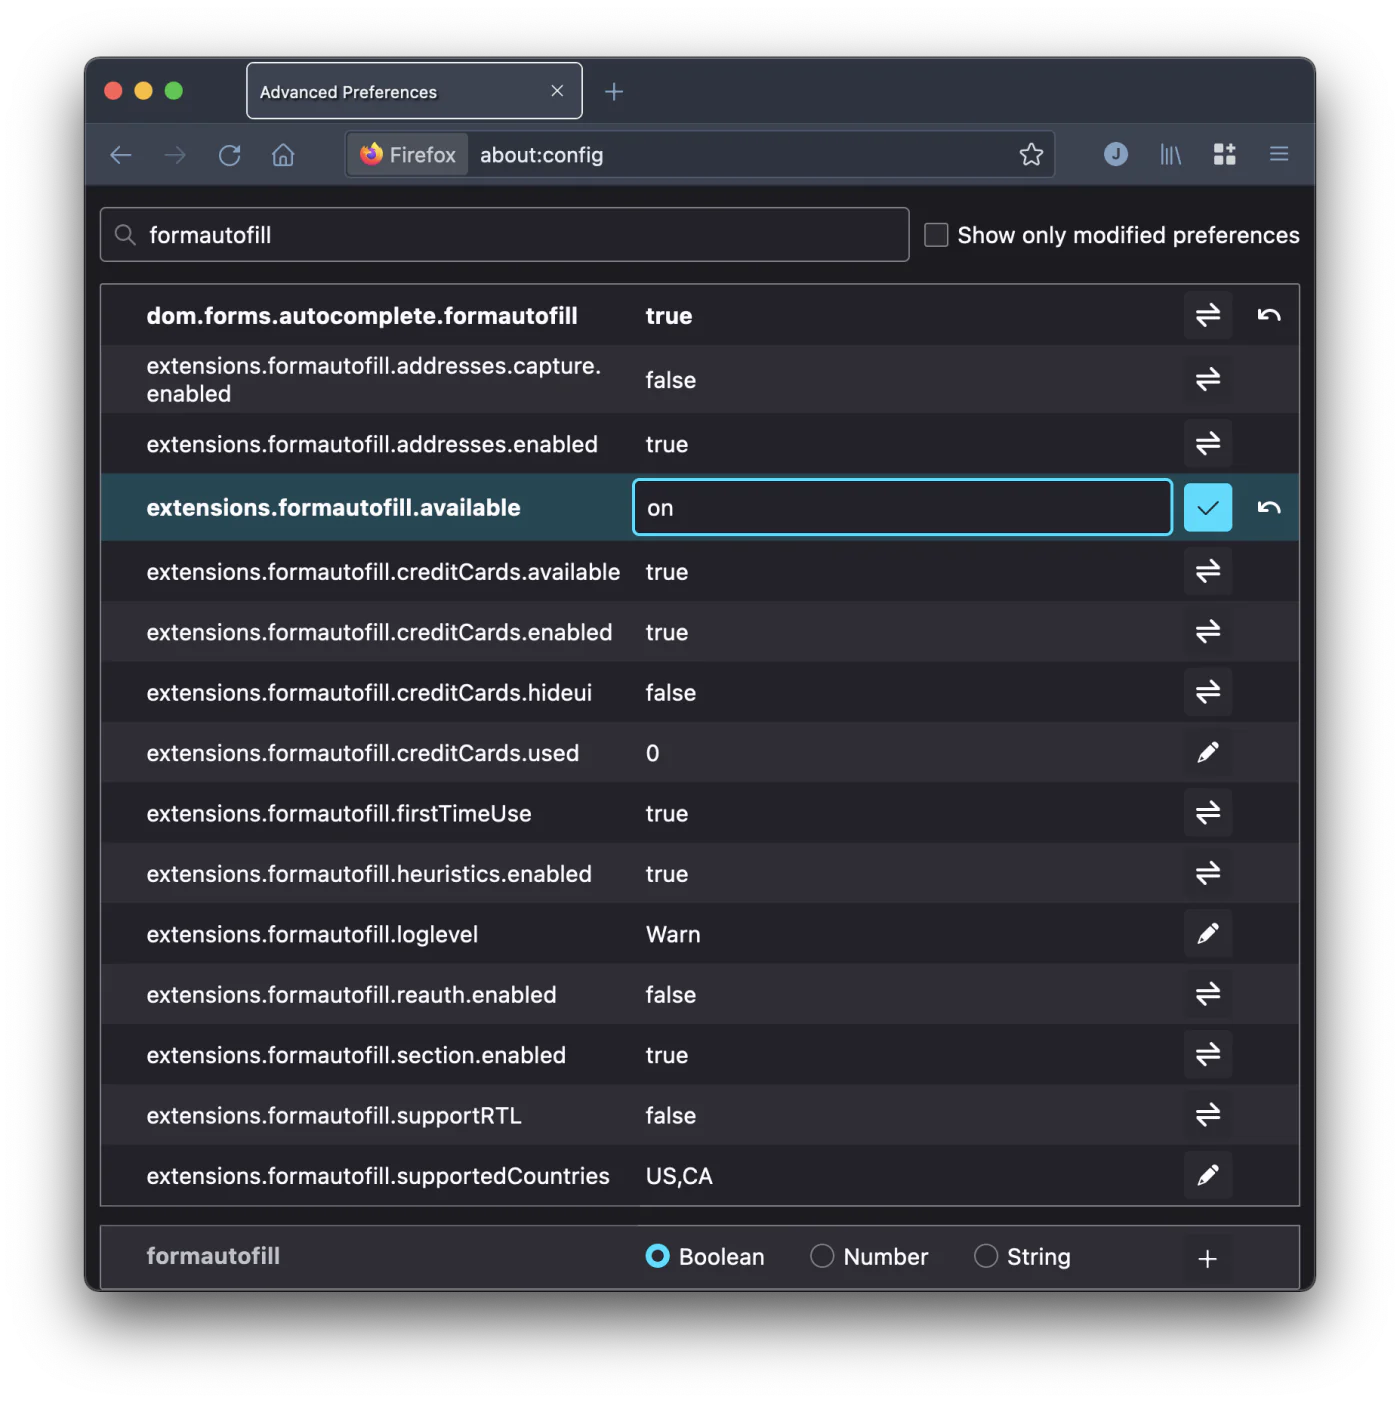
Task: Select the Boolean type radio
Action: pyautogui.click(x=657, y=1256)
